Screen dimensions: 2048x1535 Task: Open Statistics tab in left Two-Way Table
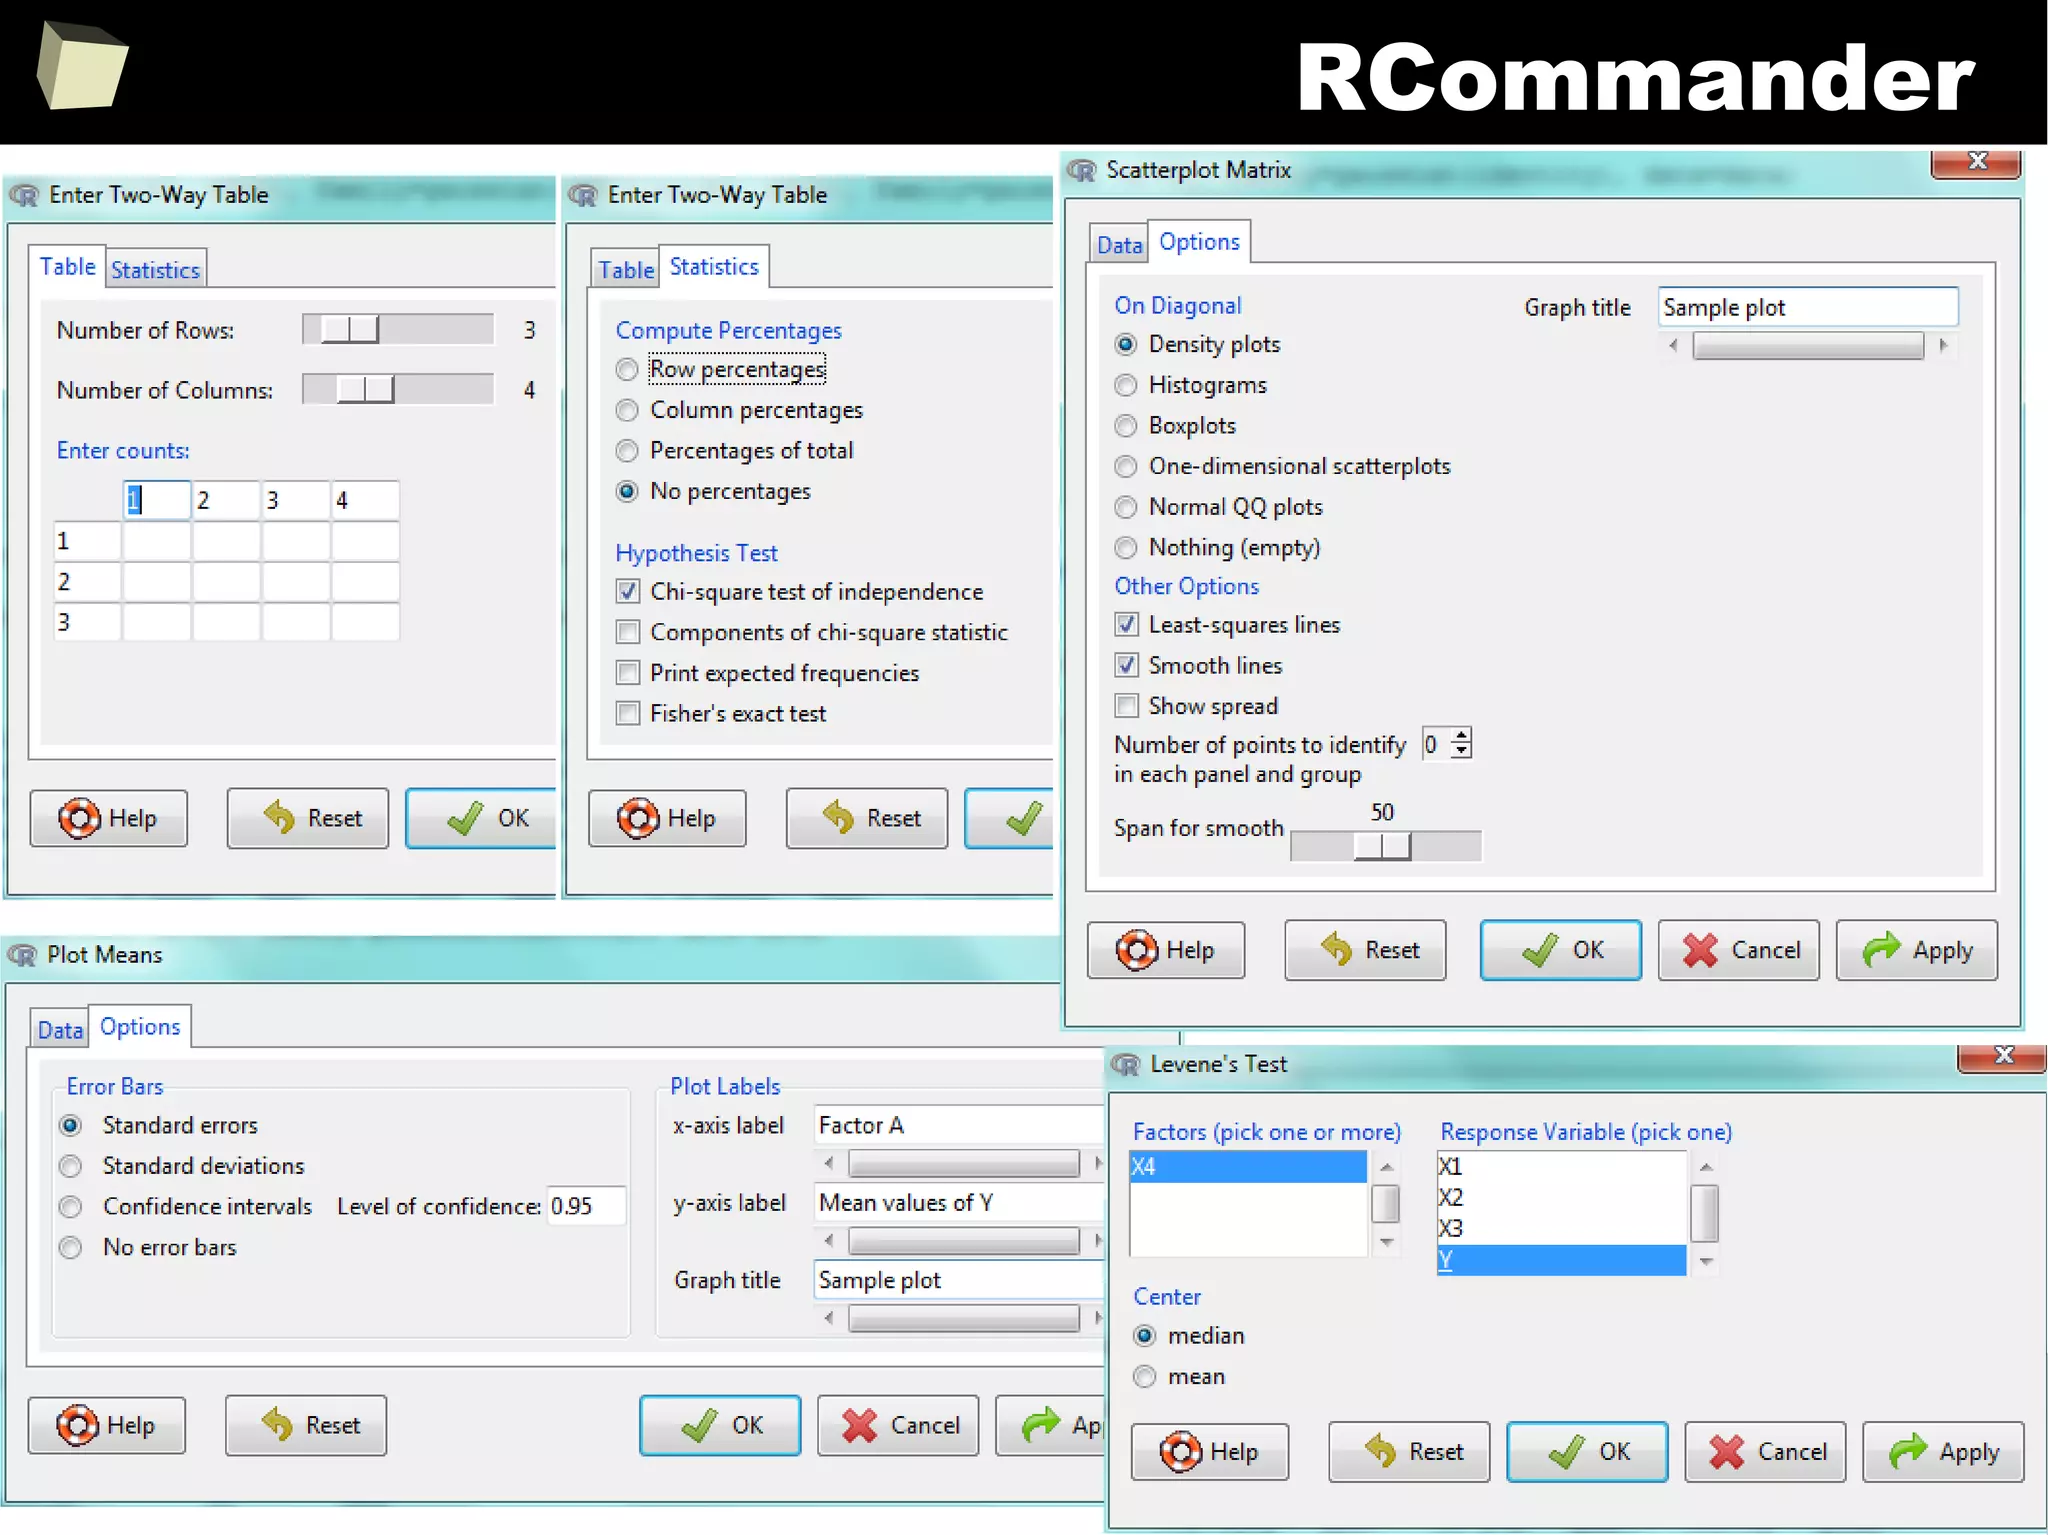[x=156, y=270]
